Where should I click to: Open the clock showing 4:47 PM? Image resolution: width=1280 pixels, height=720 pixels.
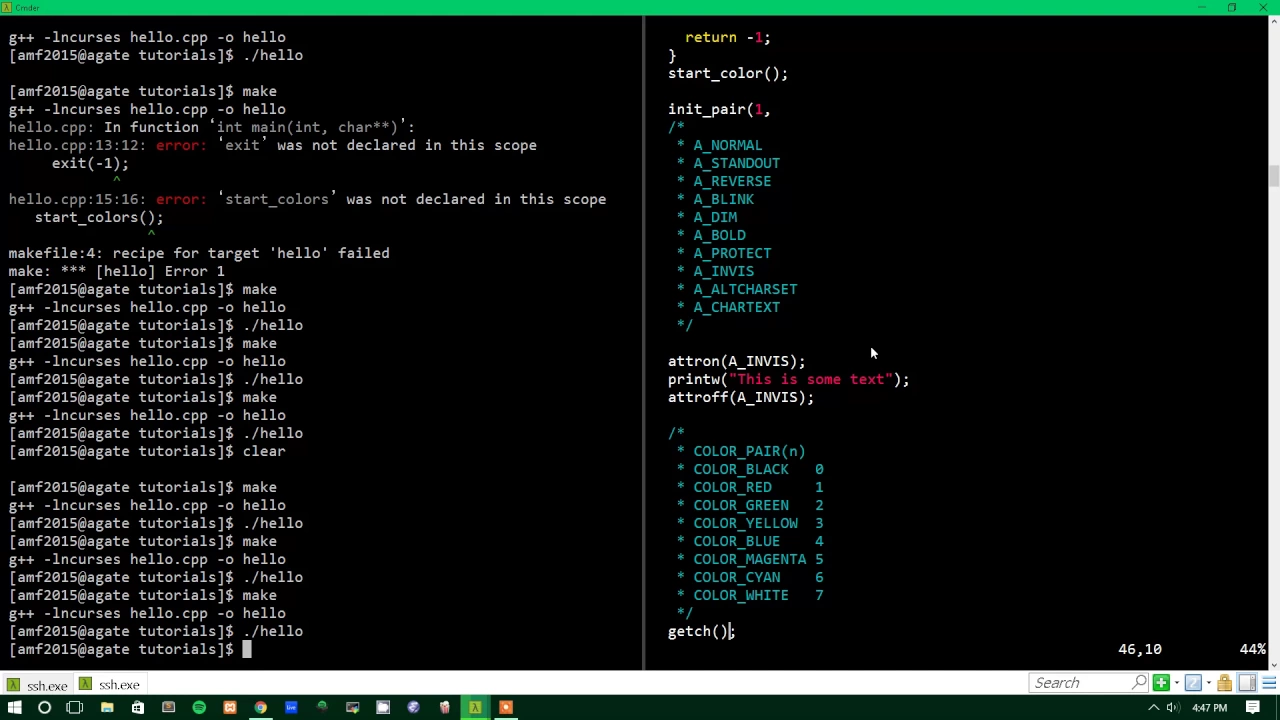coord(1209,708)
